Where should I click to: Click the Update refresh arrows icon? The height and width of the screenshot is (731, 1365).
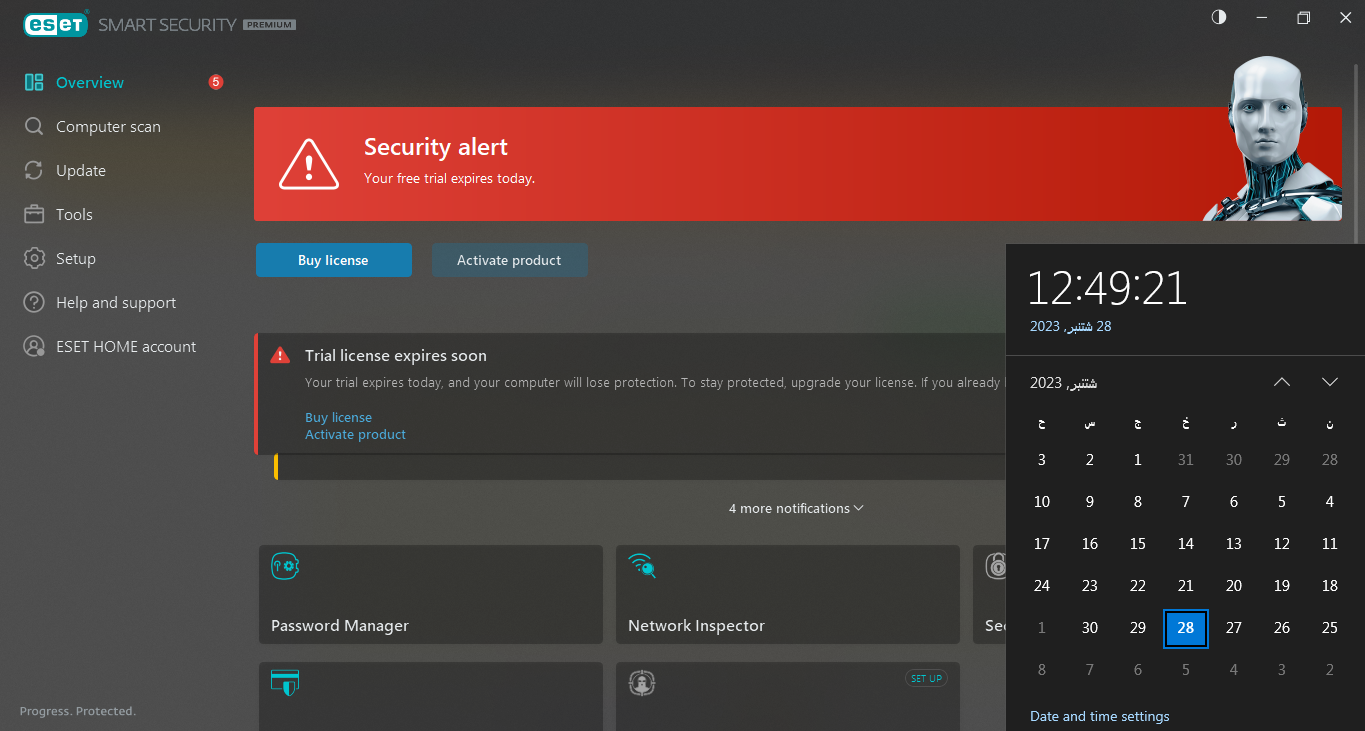(34, 171)
